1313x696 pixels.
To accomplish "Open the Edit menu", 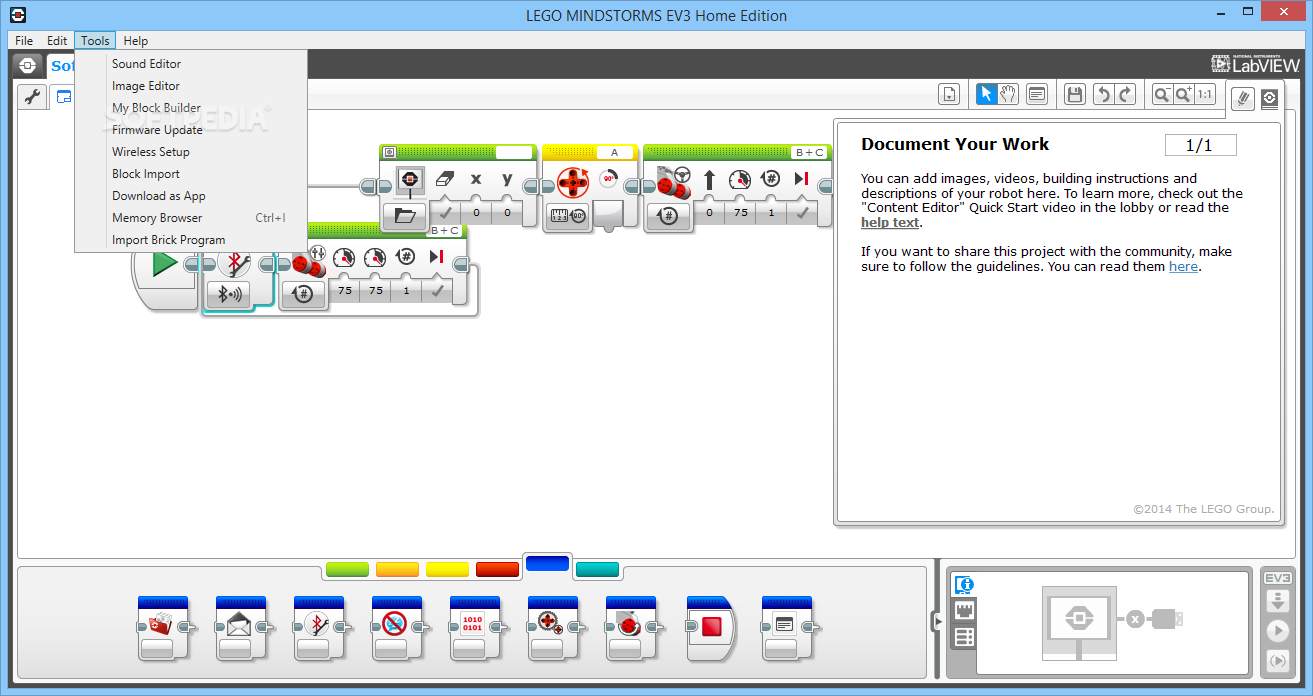I will [x=57, y=41].
